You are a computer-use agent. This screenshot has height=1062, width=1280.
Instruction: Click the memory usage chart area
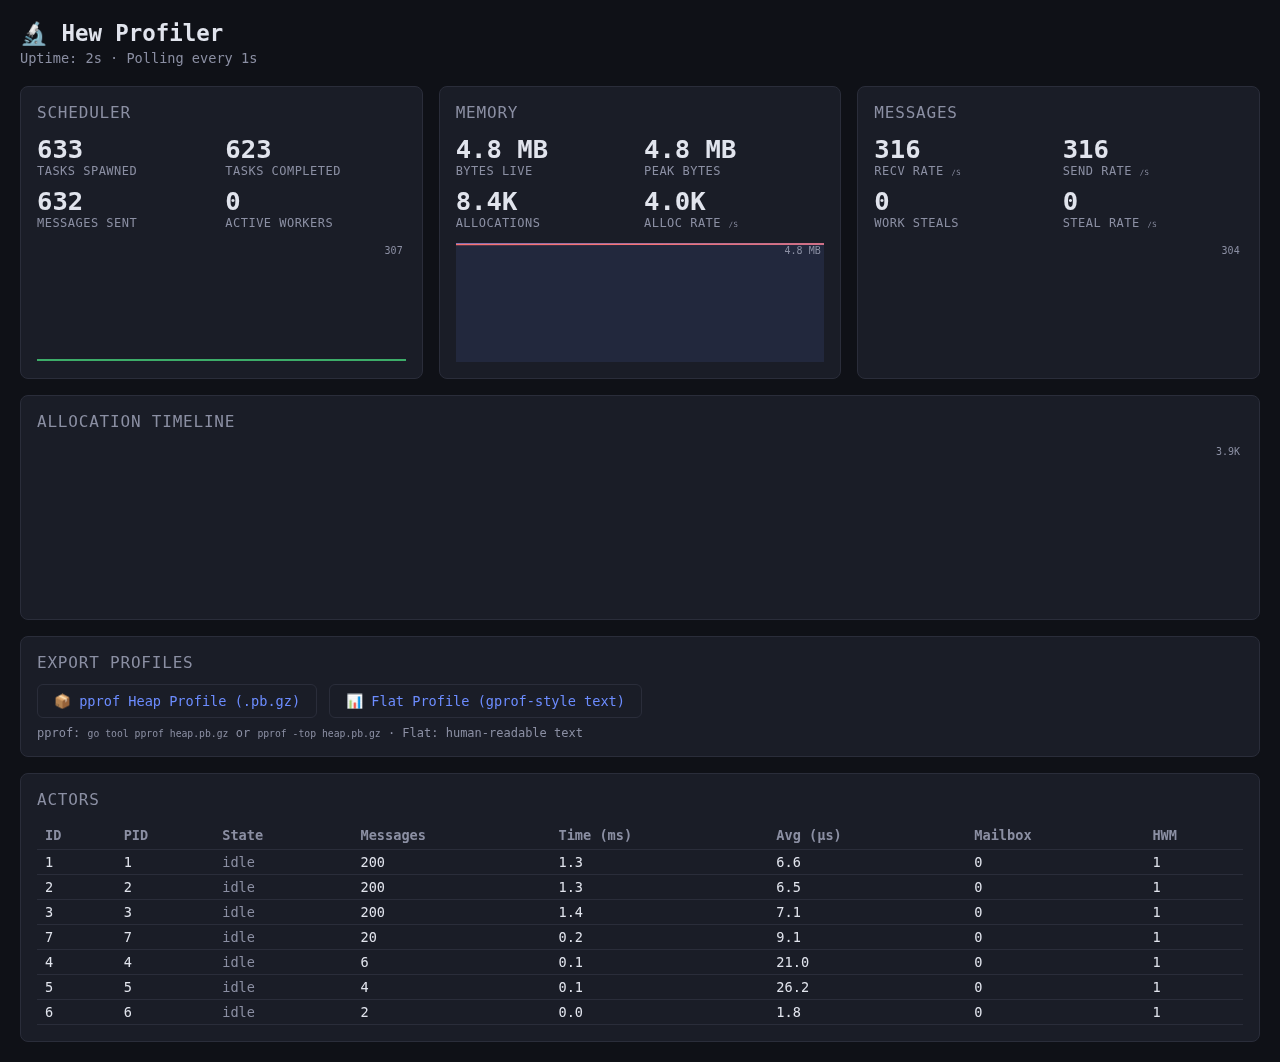click(x=640, y=302)
